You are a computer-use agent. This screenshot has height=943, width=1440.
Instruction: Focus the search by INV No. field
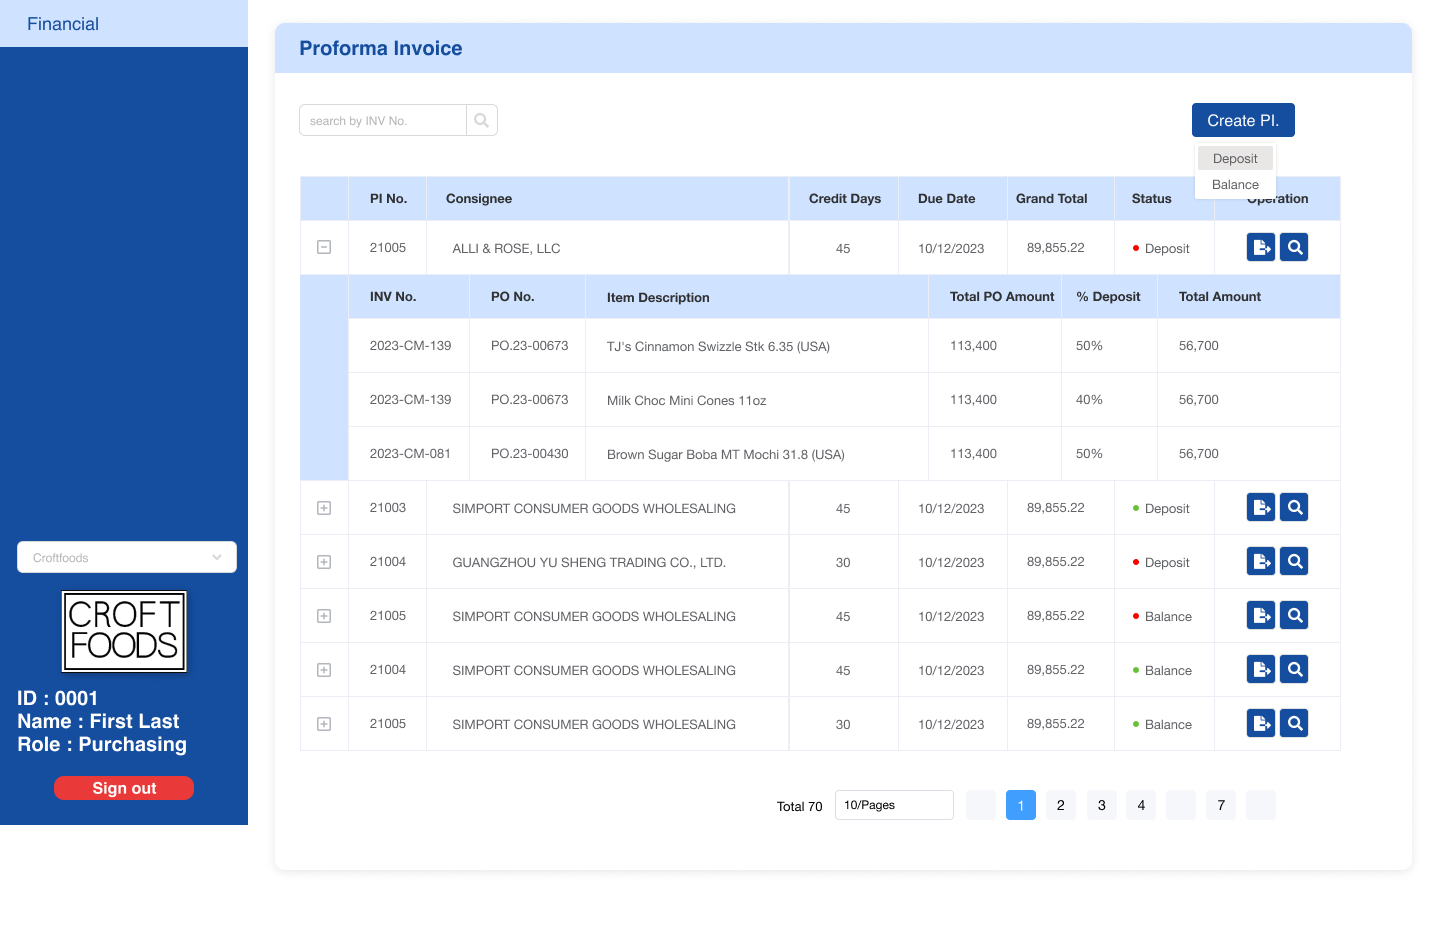[383, 120]
